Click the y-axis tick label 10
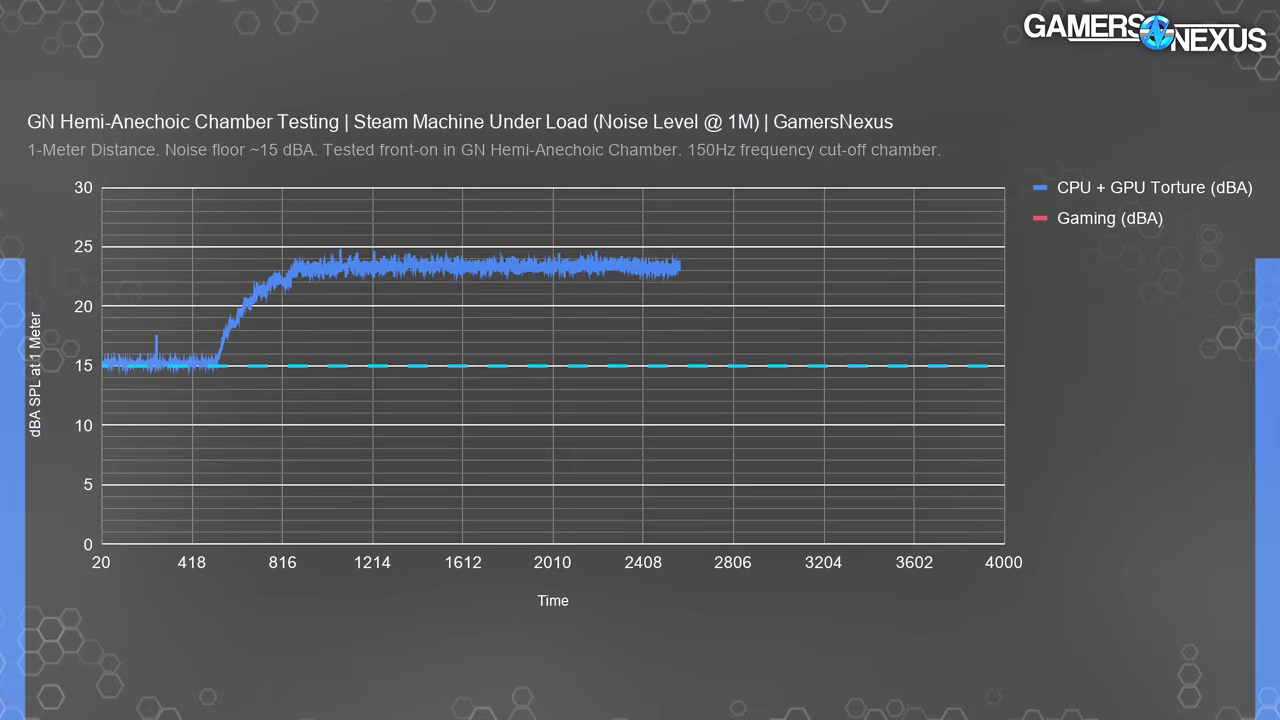 click(83, 426)
